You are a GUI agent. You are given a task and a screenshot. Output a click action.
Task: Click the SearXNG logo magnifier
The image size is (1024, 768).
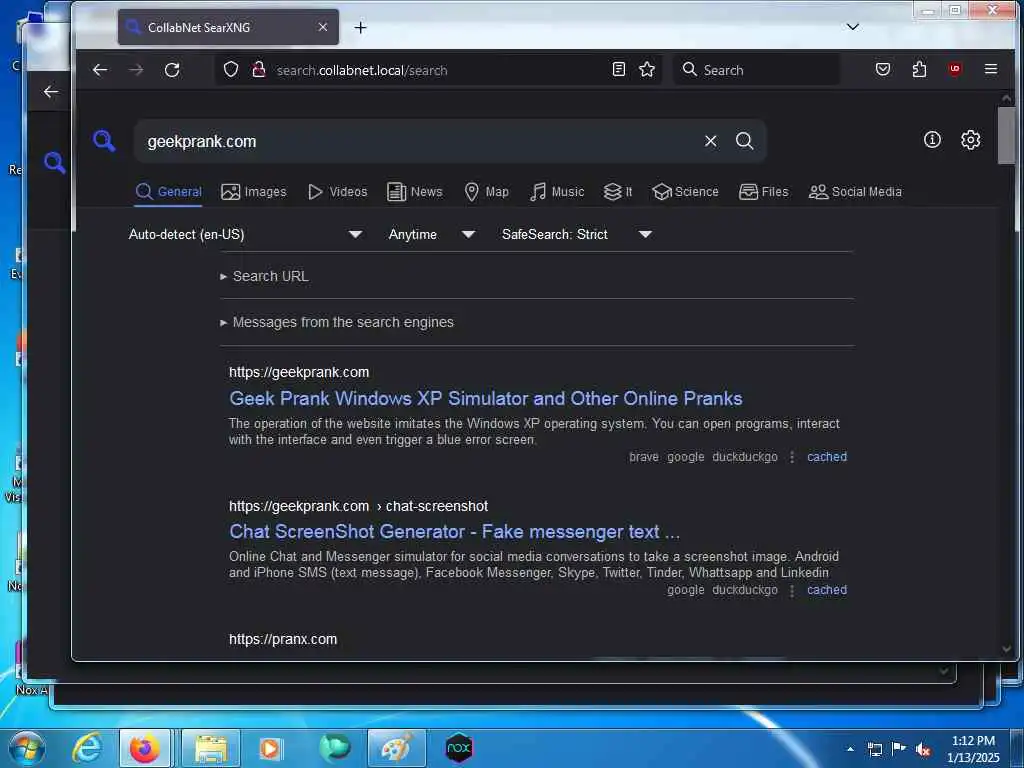(104, 140)
